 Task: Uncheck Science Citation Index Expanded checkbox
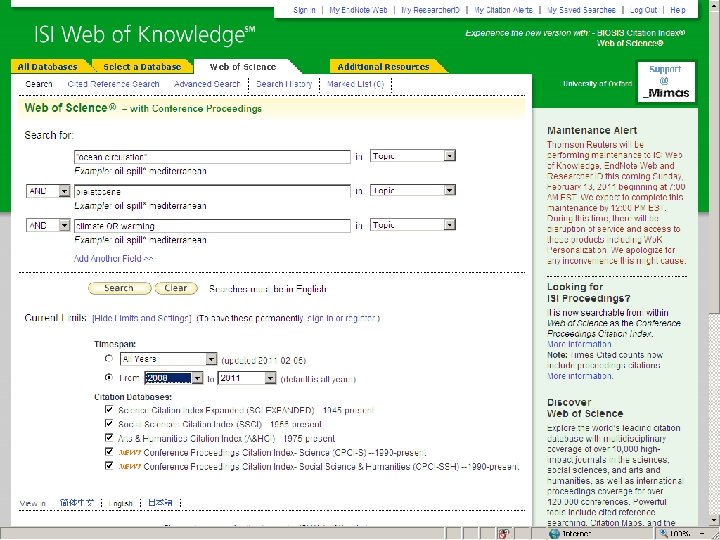click(109, 409)
